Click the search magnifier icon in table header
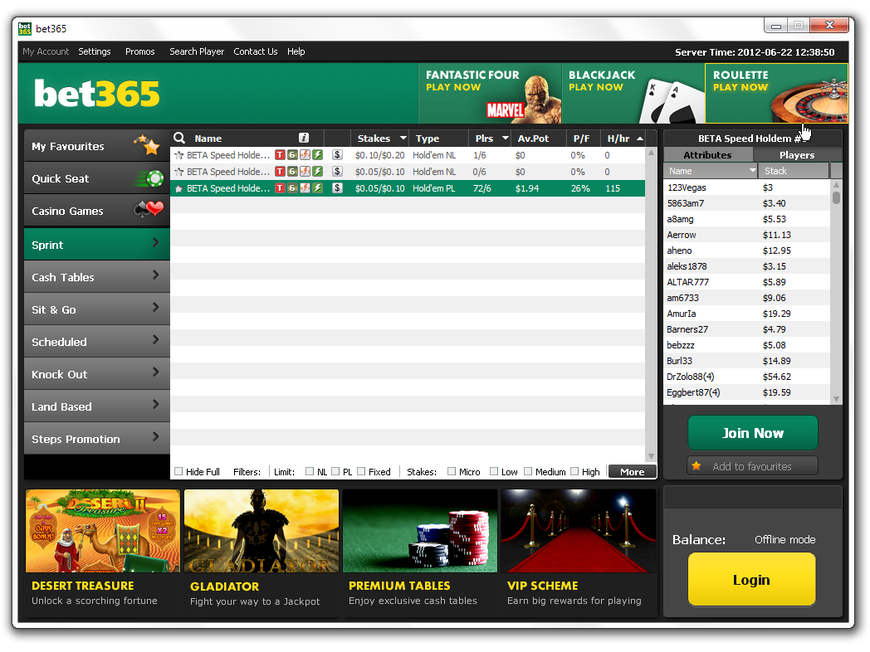Viewport: 870px width, 652px height. [x=180, y=138]
